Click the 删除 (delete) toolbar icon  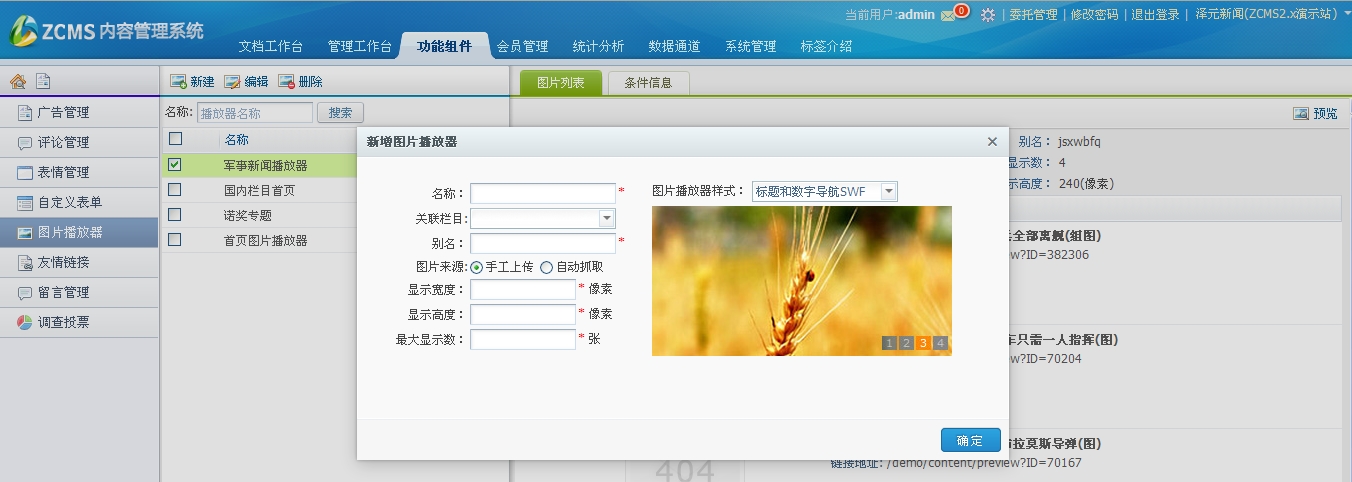click(286, 82)
